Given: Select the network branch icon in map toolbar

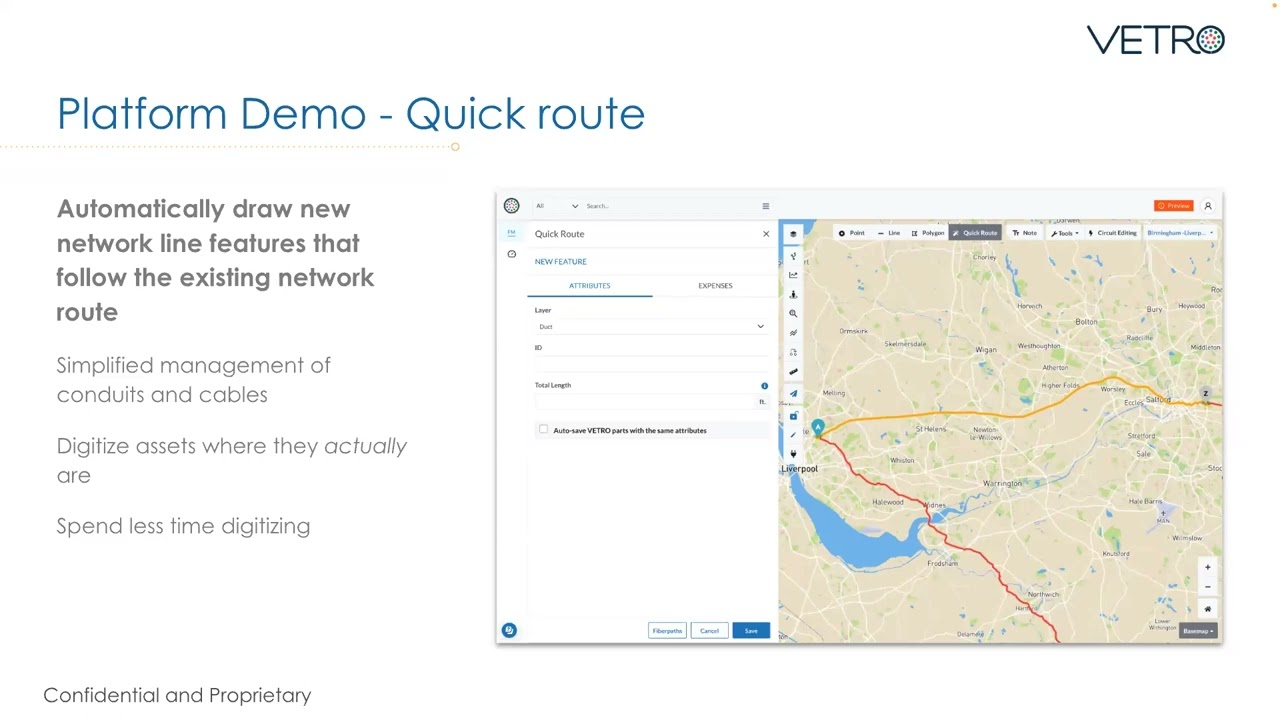Looking at the screenshot, I should click(x=793, y=256).
